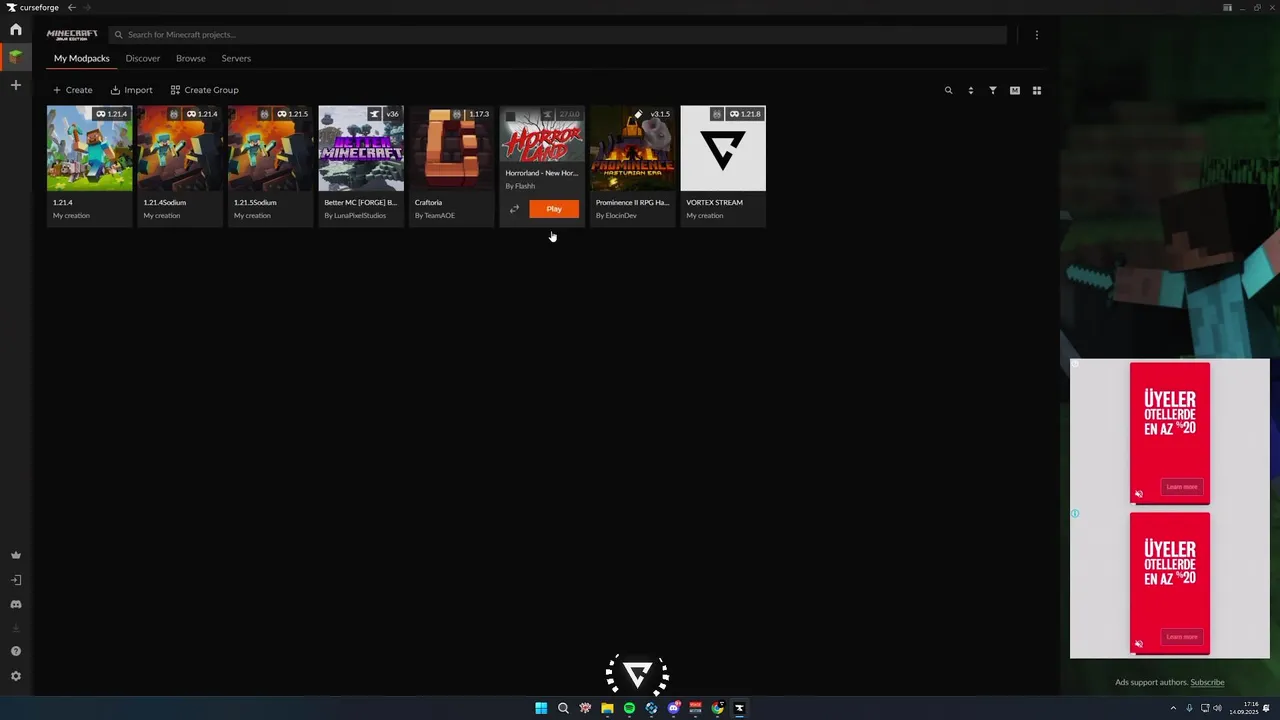Image resolution: width=1280 pixels, height=720 pixels.
Task: Add a new game with sidebar plus icon
Action: tap(15, 86)
